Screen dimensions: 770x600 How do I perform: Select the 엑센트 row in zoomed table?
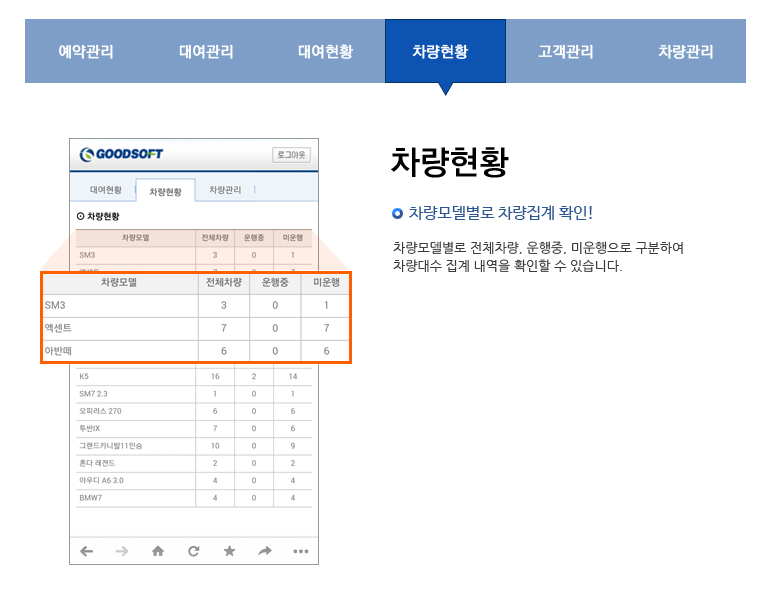click(x=196, y=328)
